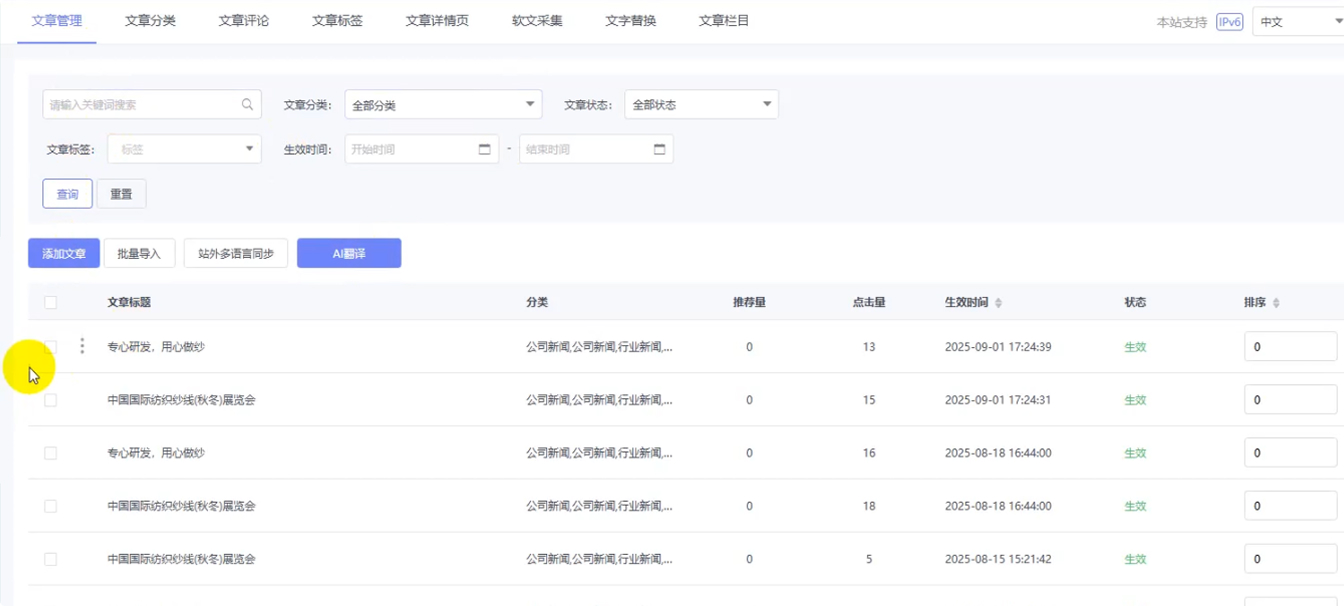Toggle the select-all checkbox in table header
1344x606 pixels.
(x=51, y=302)
